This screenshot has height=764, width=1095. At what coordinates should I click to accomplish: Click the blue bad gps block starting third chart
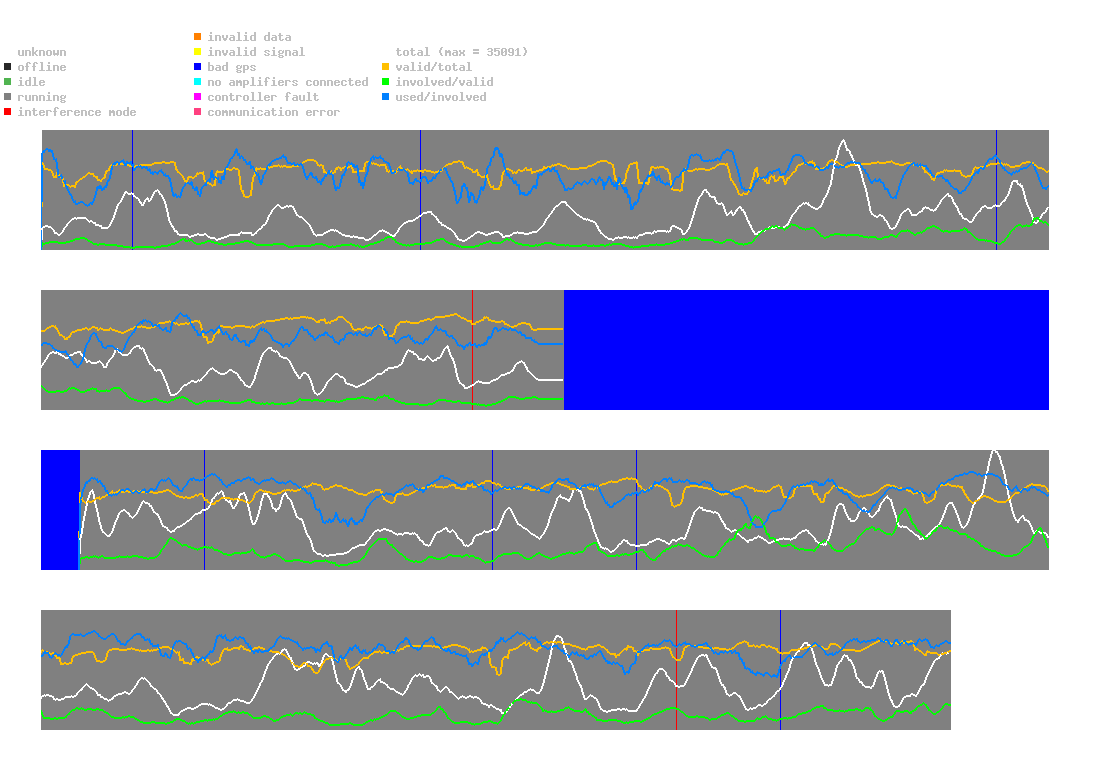60,510
